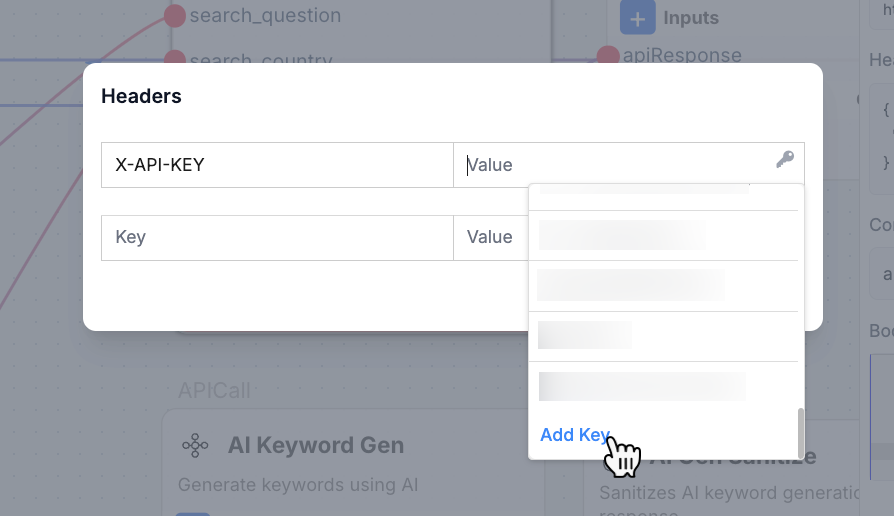894x516 pixels.
Task: Click the red port beside apiResponse
Action: 608,55
